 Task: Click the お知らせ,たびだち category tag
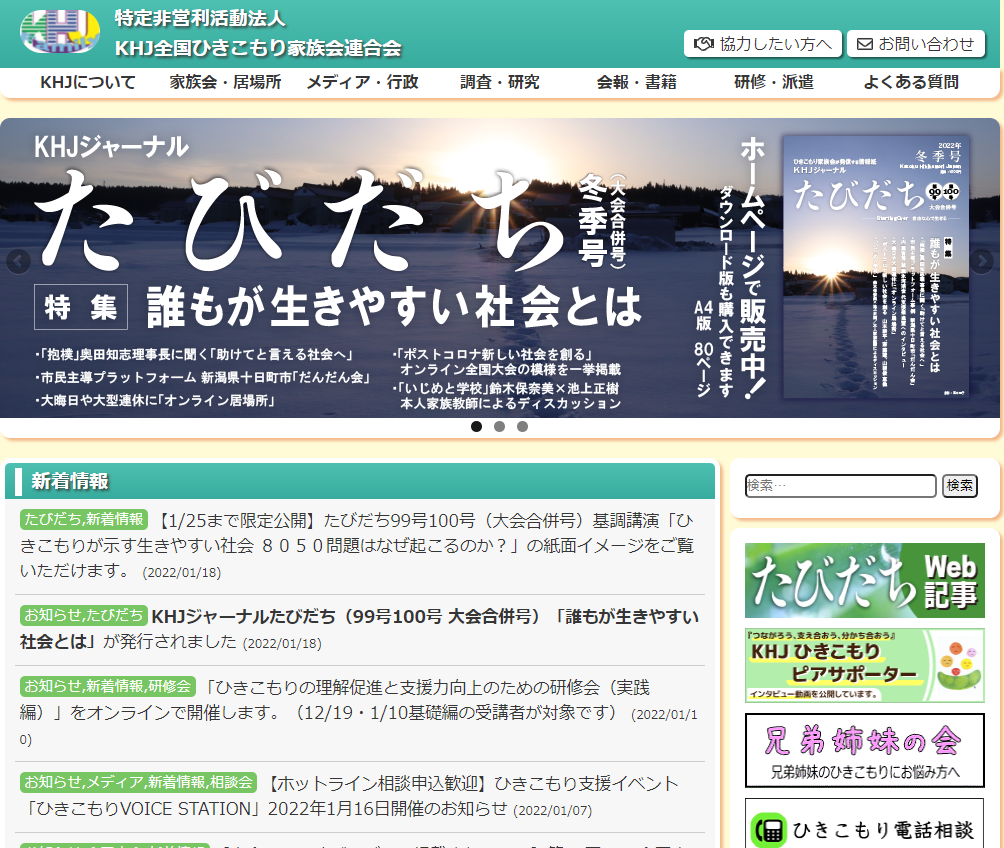coord(84,616)
